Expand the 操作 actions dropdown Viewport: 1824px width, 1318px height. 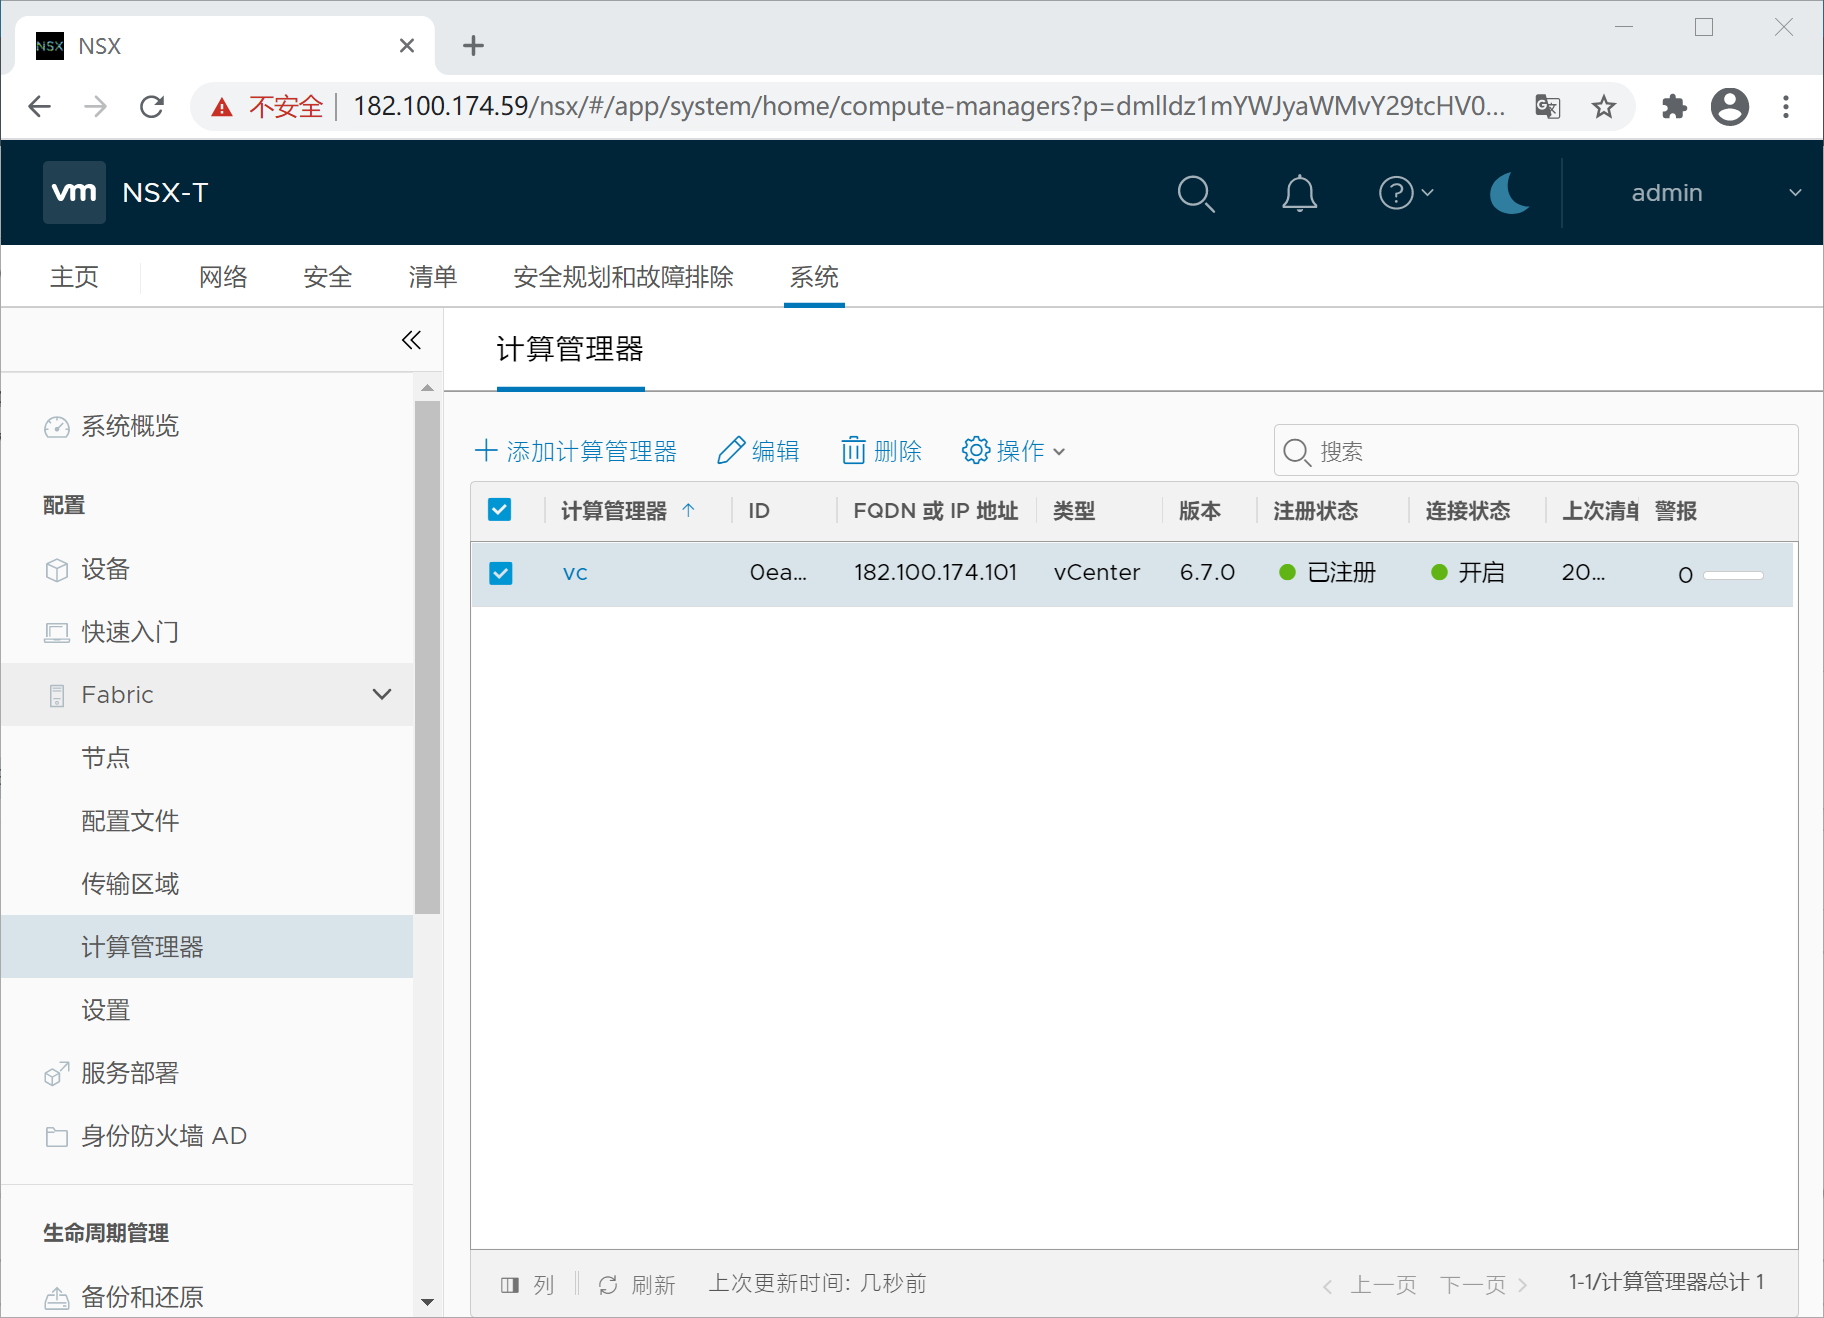tap(1013, 451)
